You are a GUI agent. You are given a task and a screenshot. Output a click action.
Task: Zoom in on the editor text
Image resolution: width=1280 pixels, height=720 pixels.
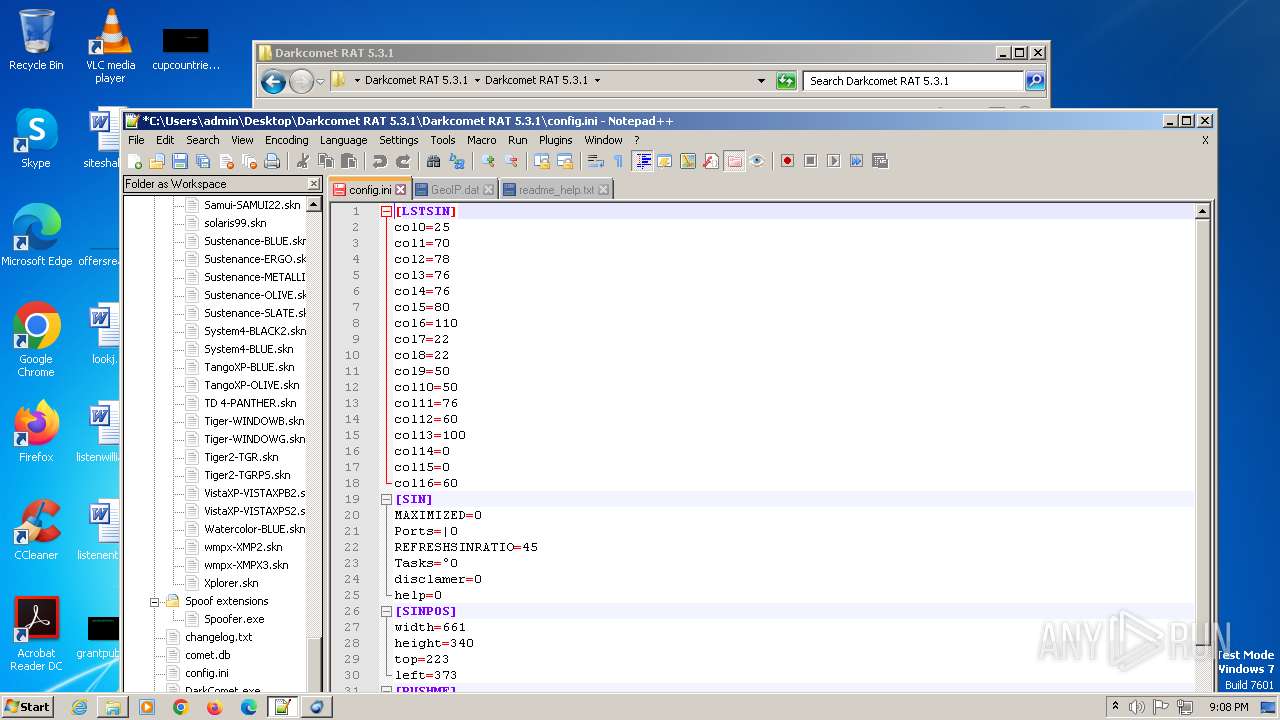point(487,161)
